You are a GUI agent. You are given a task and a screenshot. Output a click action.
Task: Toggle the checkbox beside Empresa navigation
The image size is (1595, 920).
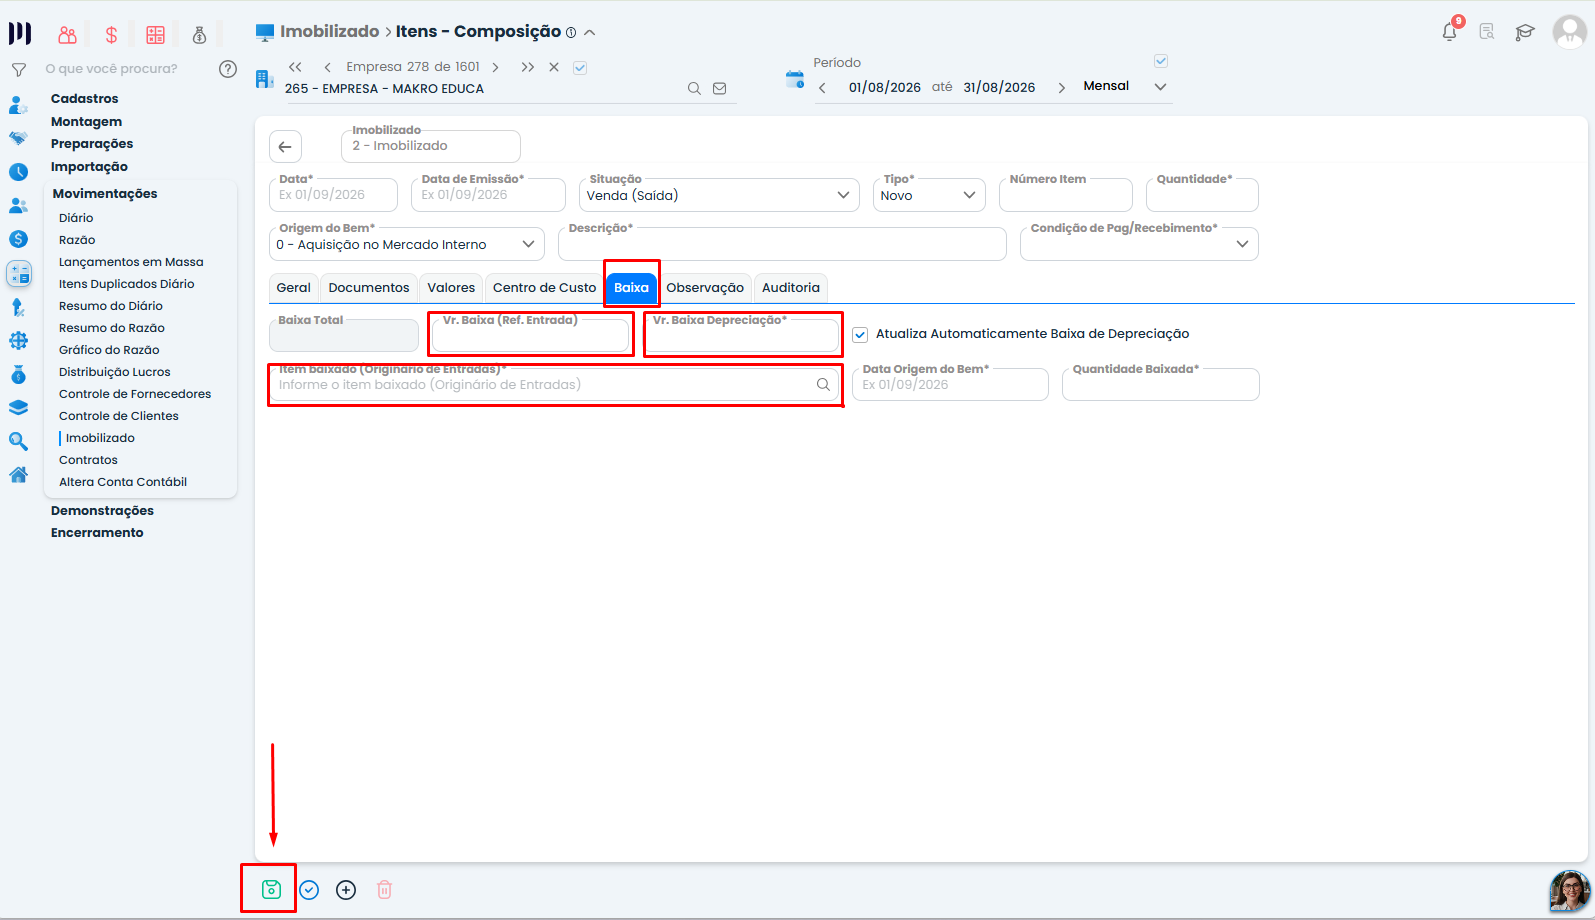pos(580,68)
